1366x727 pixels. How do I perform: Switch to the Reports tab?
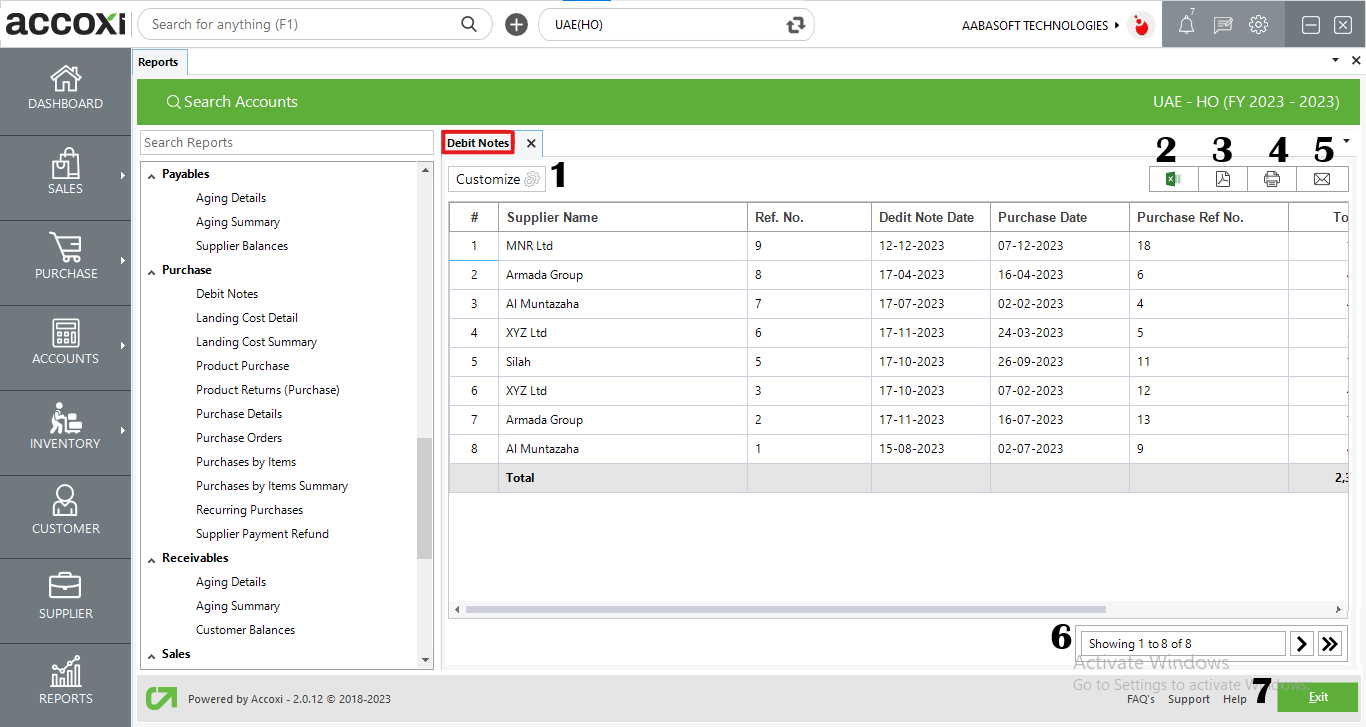[159, 61]
